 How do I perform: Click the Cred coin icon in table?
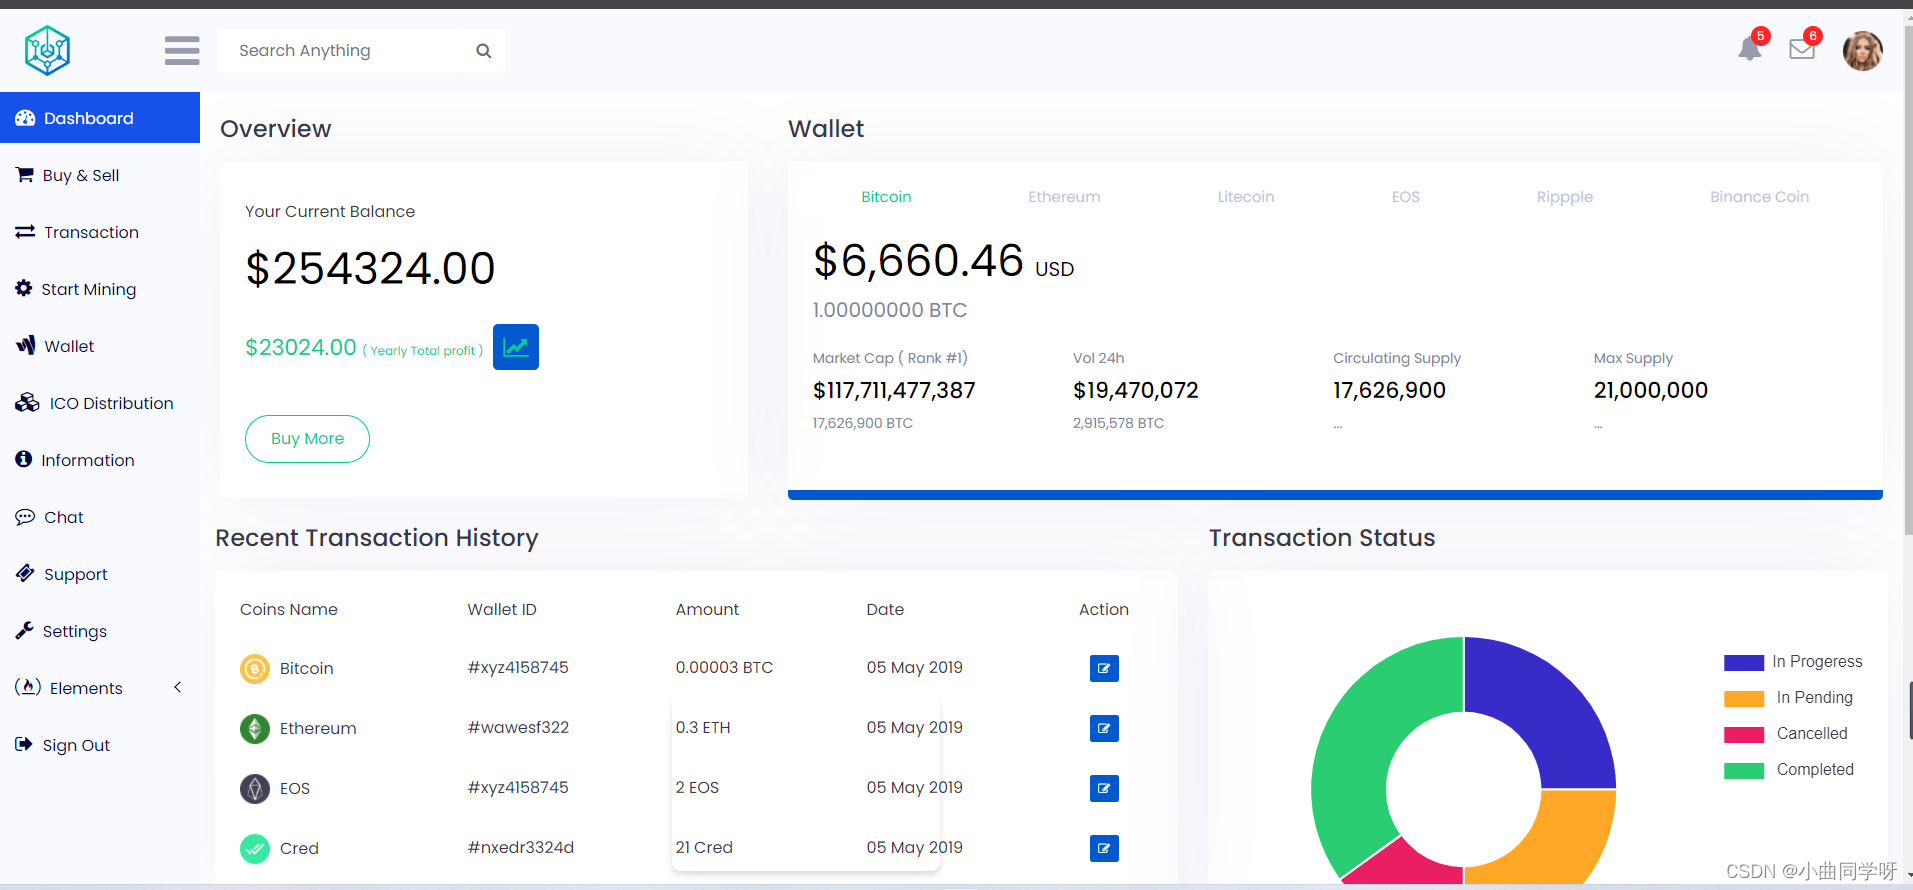coord(255,848)
